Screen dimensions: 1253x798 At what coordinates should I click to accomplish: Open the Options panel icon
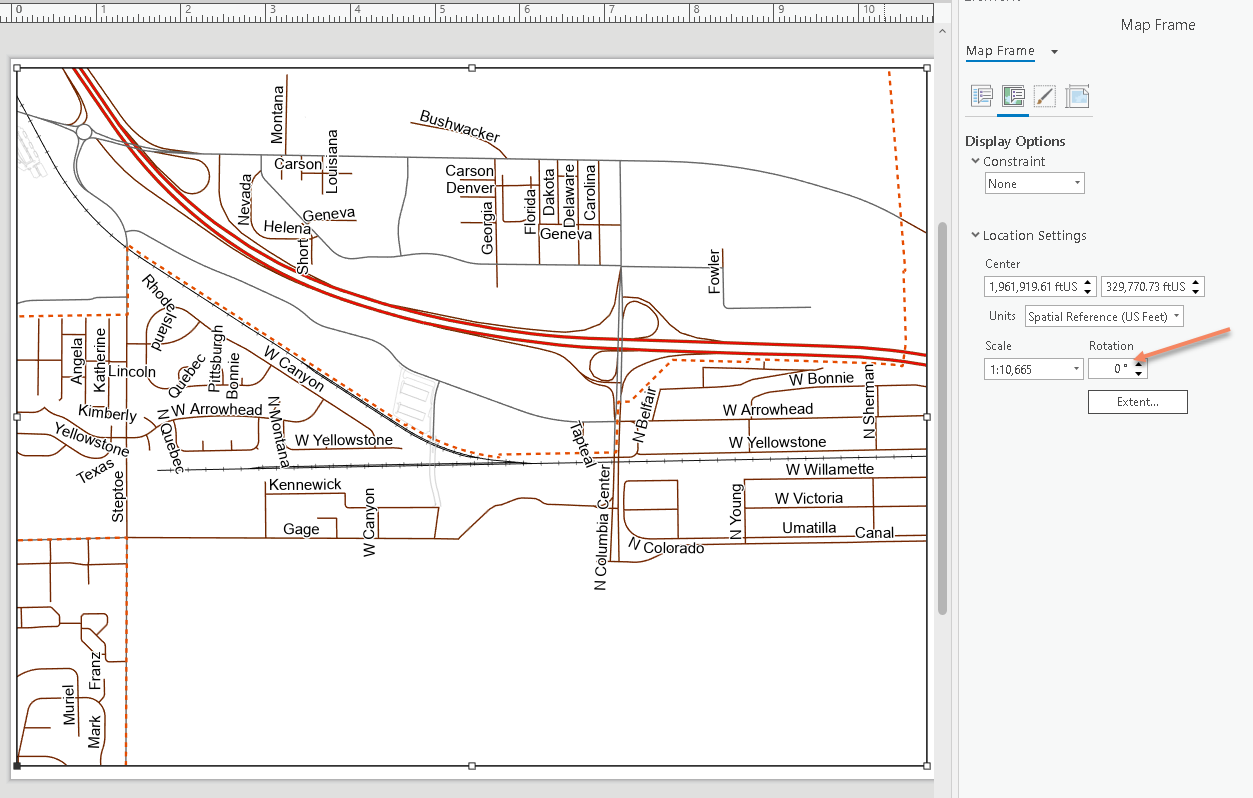tap(981, 96)
